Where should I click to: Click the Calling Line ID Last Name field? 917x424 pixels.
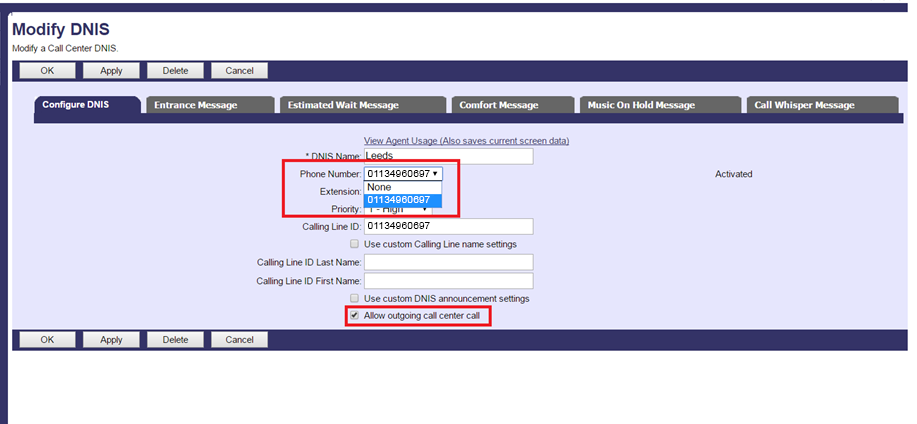(449, 263)
